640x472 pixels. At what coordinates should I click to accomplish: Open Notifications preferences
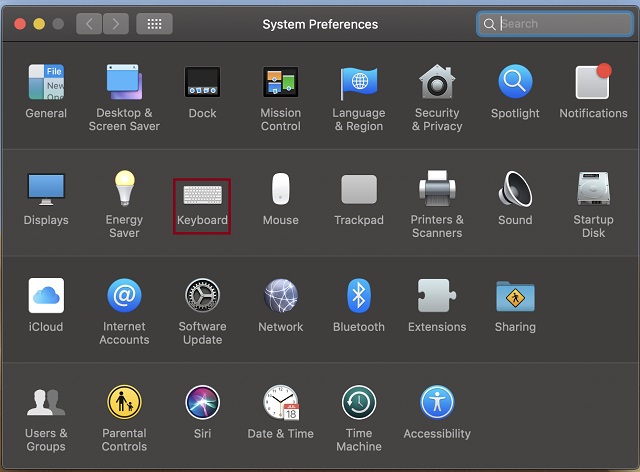(x=593, y=91)
